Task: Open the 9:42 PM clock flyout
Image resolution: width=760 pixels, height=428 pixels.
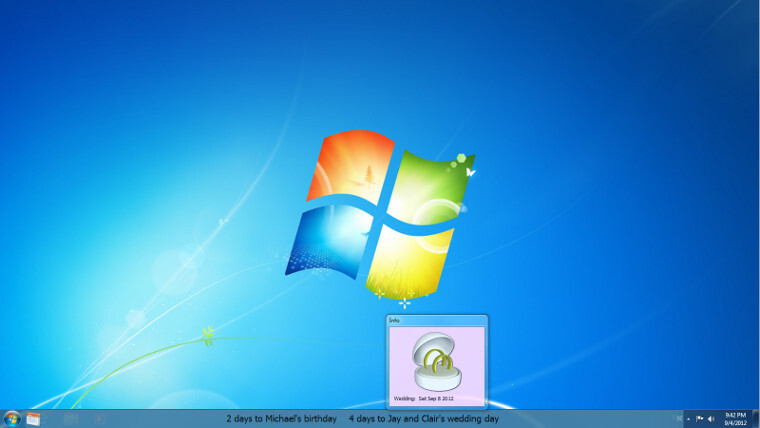Action: point(734,418)
